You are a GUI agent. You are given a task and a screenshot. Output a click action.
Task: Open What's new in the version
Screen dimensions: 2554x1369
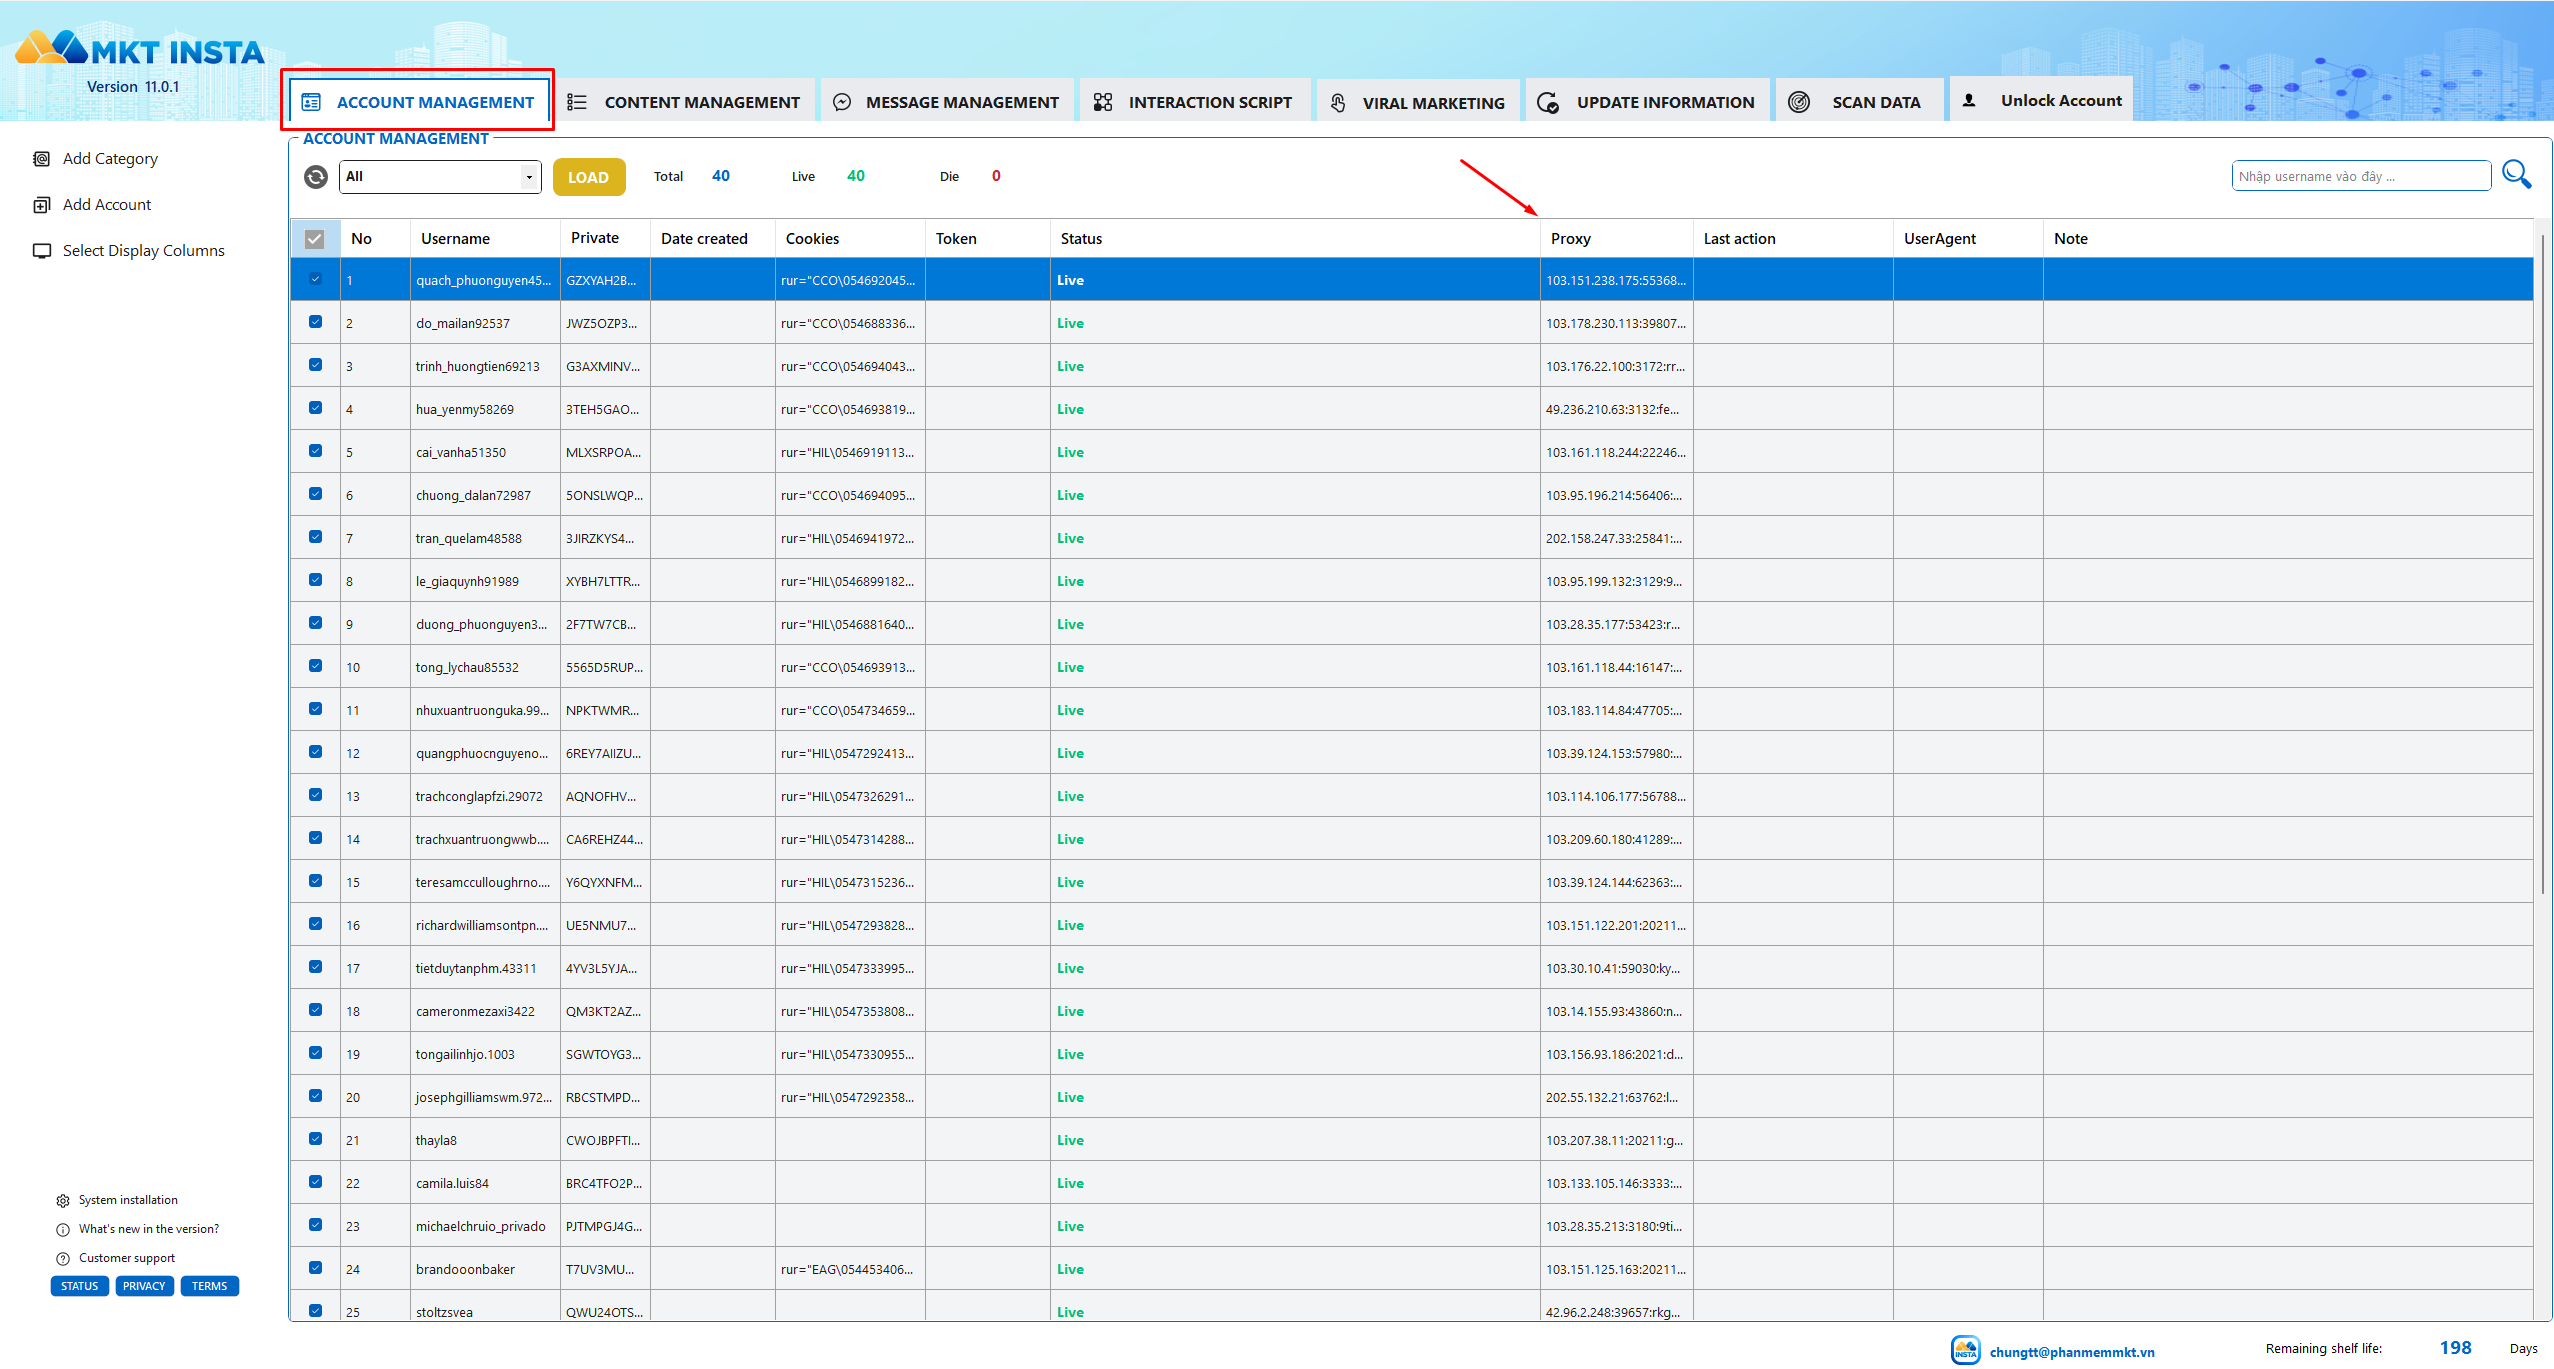pos(149,1229)
